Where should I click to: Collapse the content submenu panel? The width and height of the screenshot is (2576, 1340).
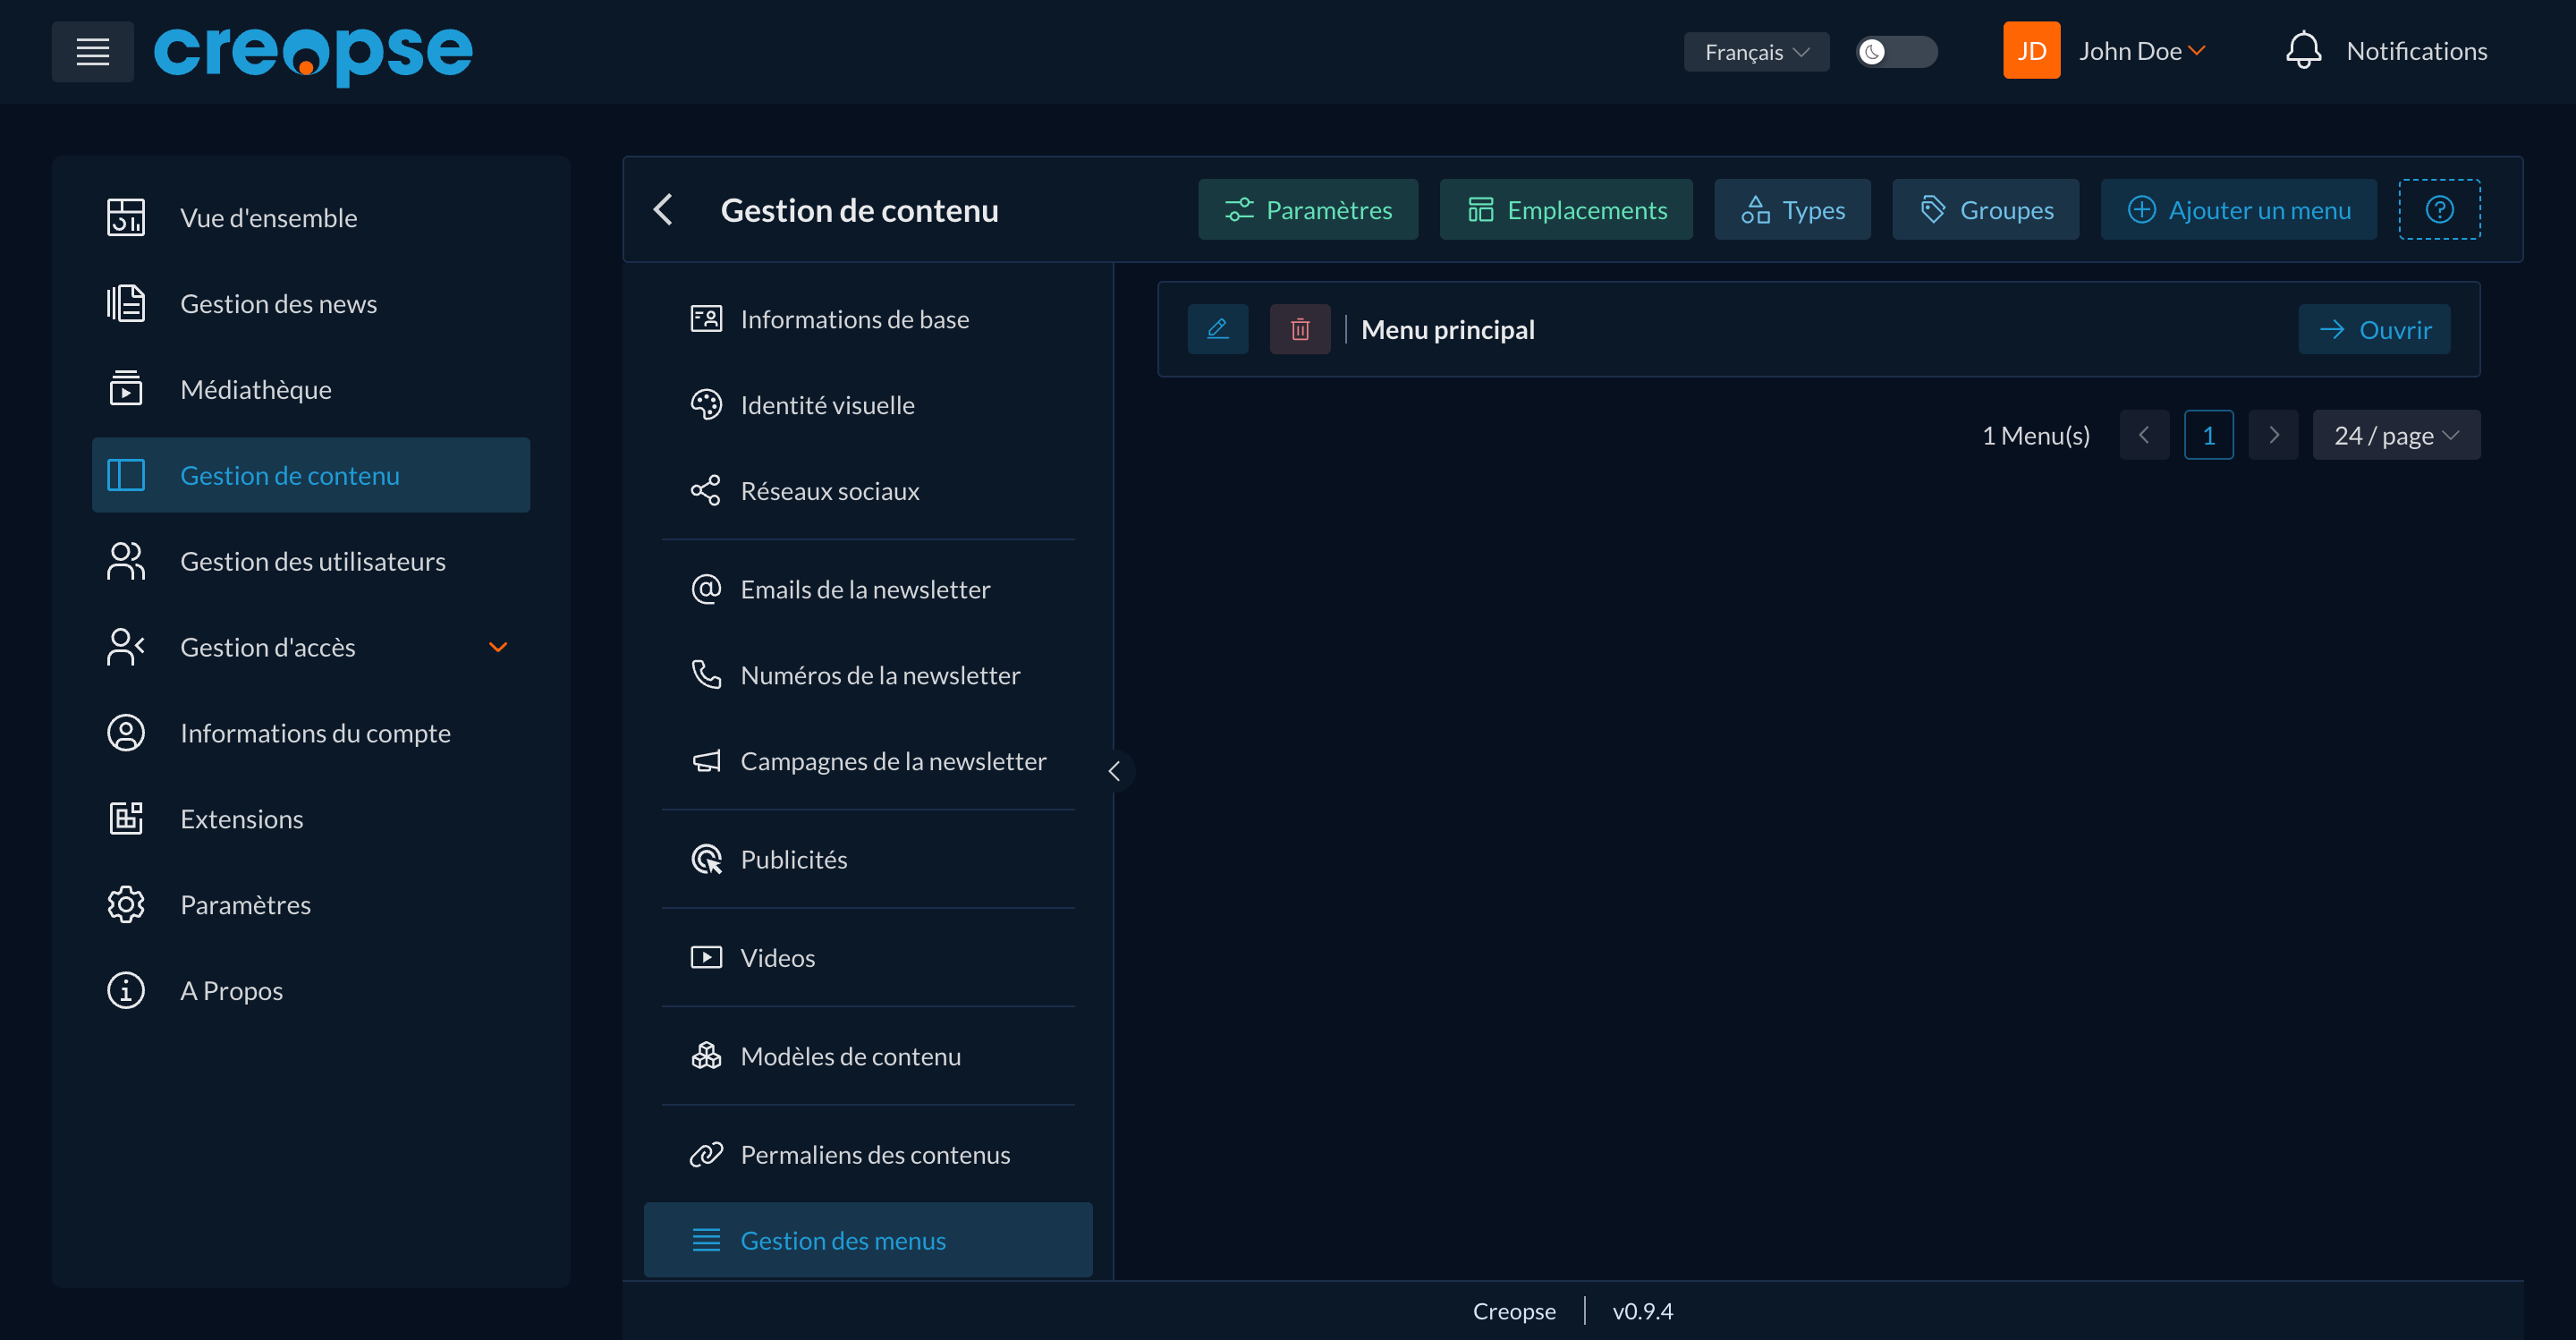click(1114, 770)
